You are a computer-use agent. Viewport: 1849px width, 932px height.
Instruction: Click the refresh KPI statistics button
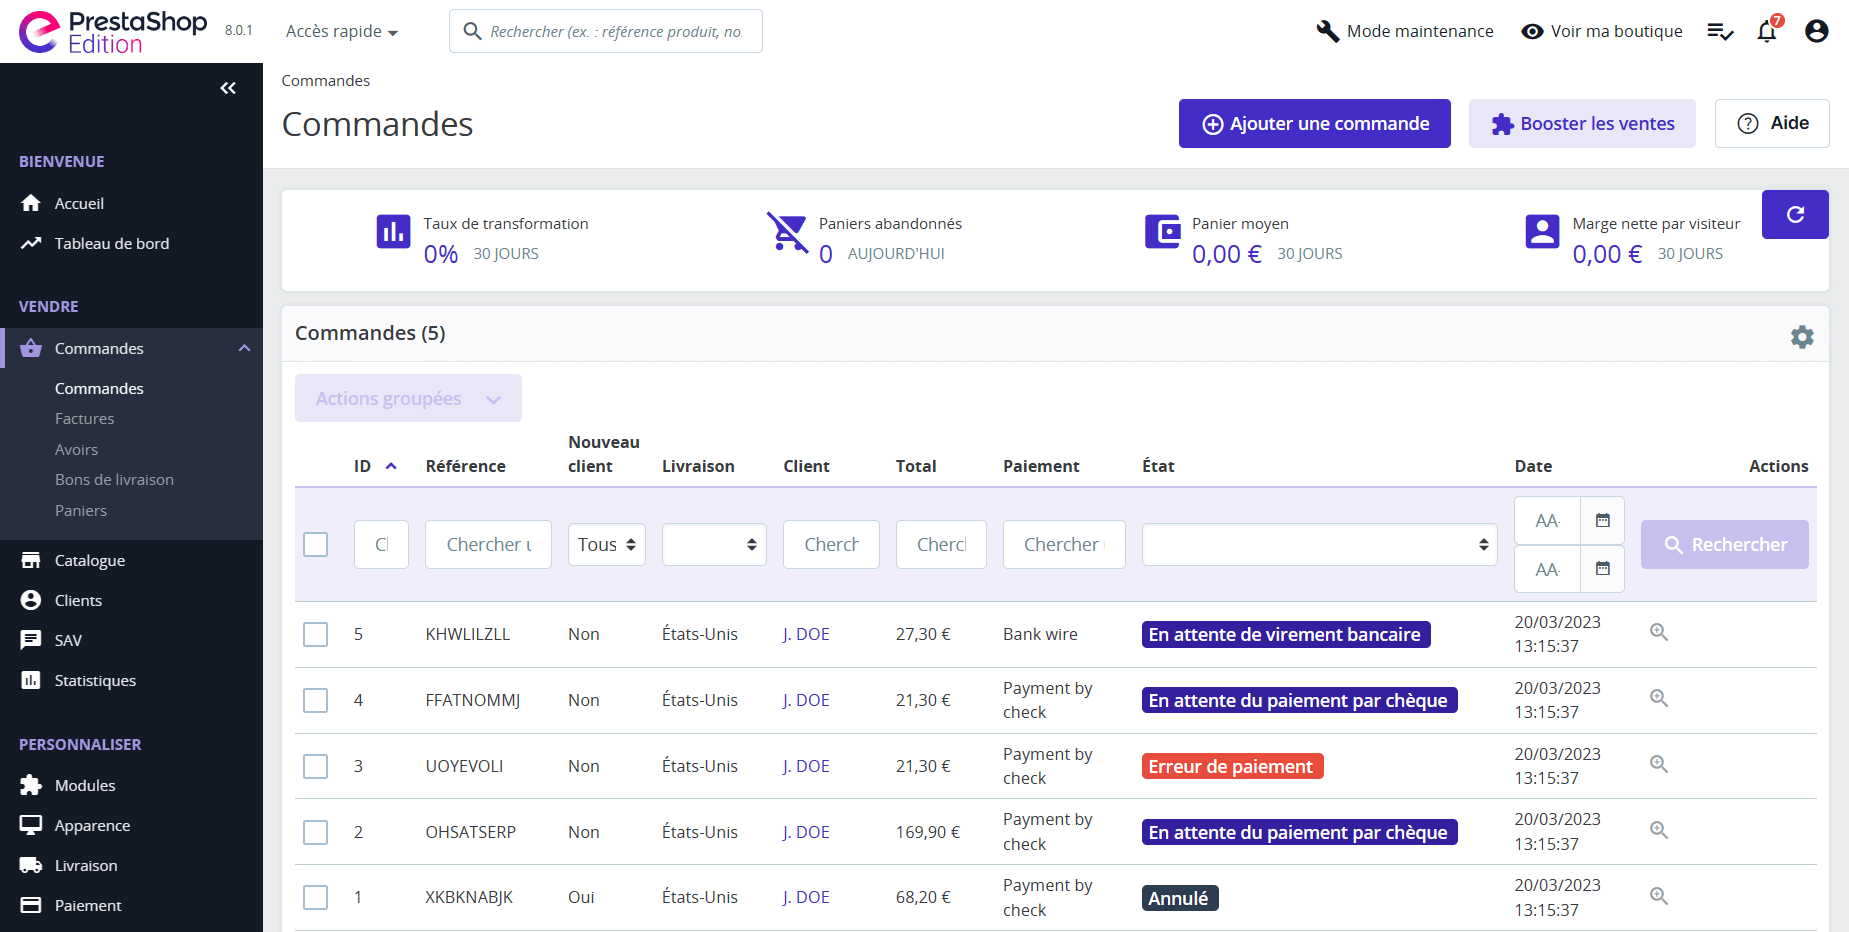[1794, 215]
